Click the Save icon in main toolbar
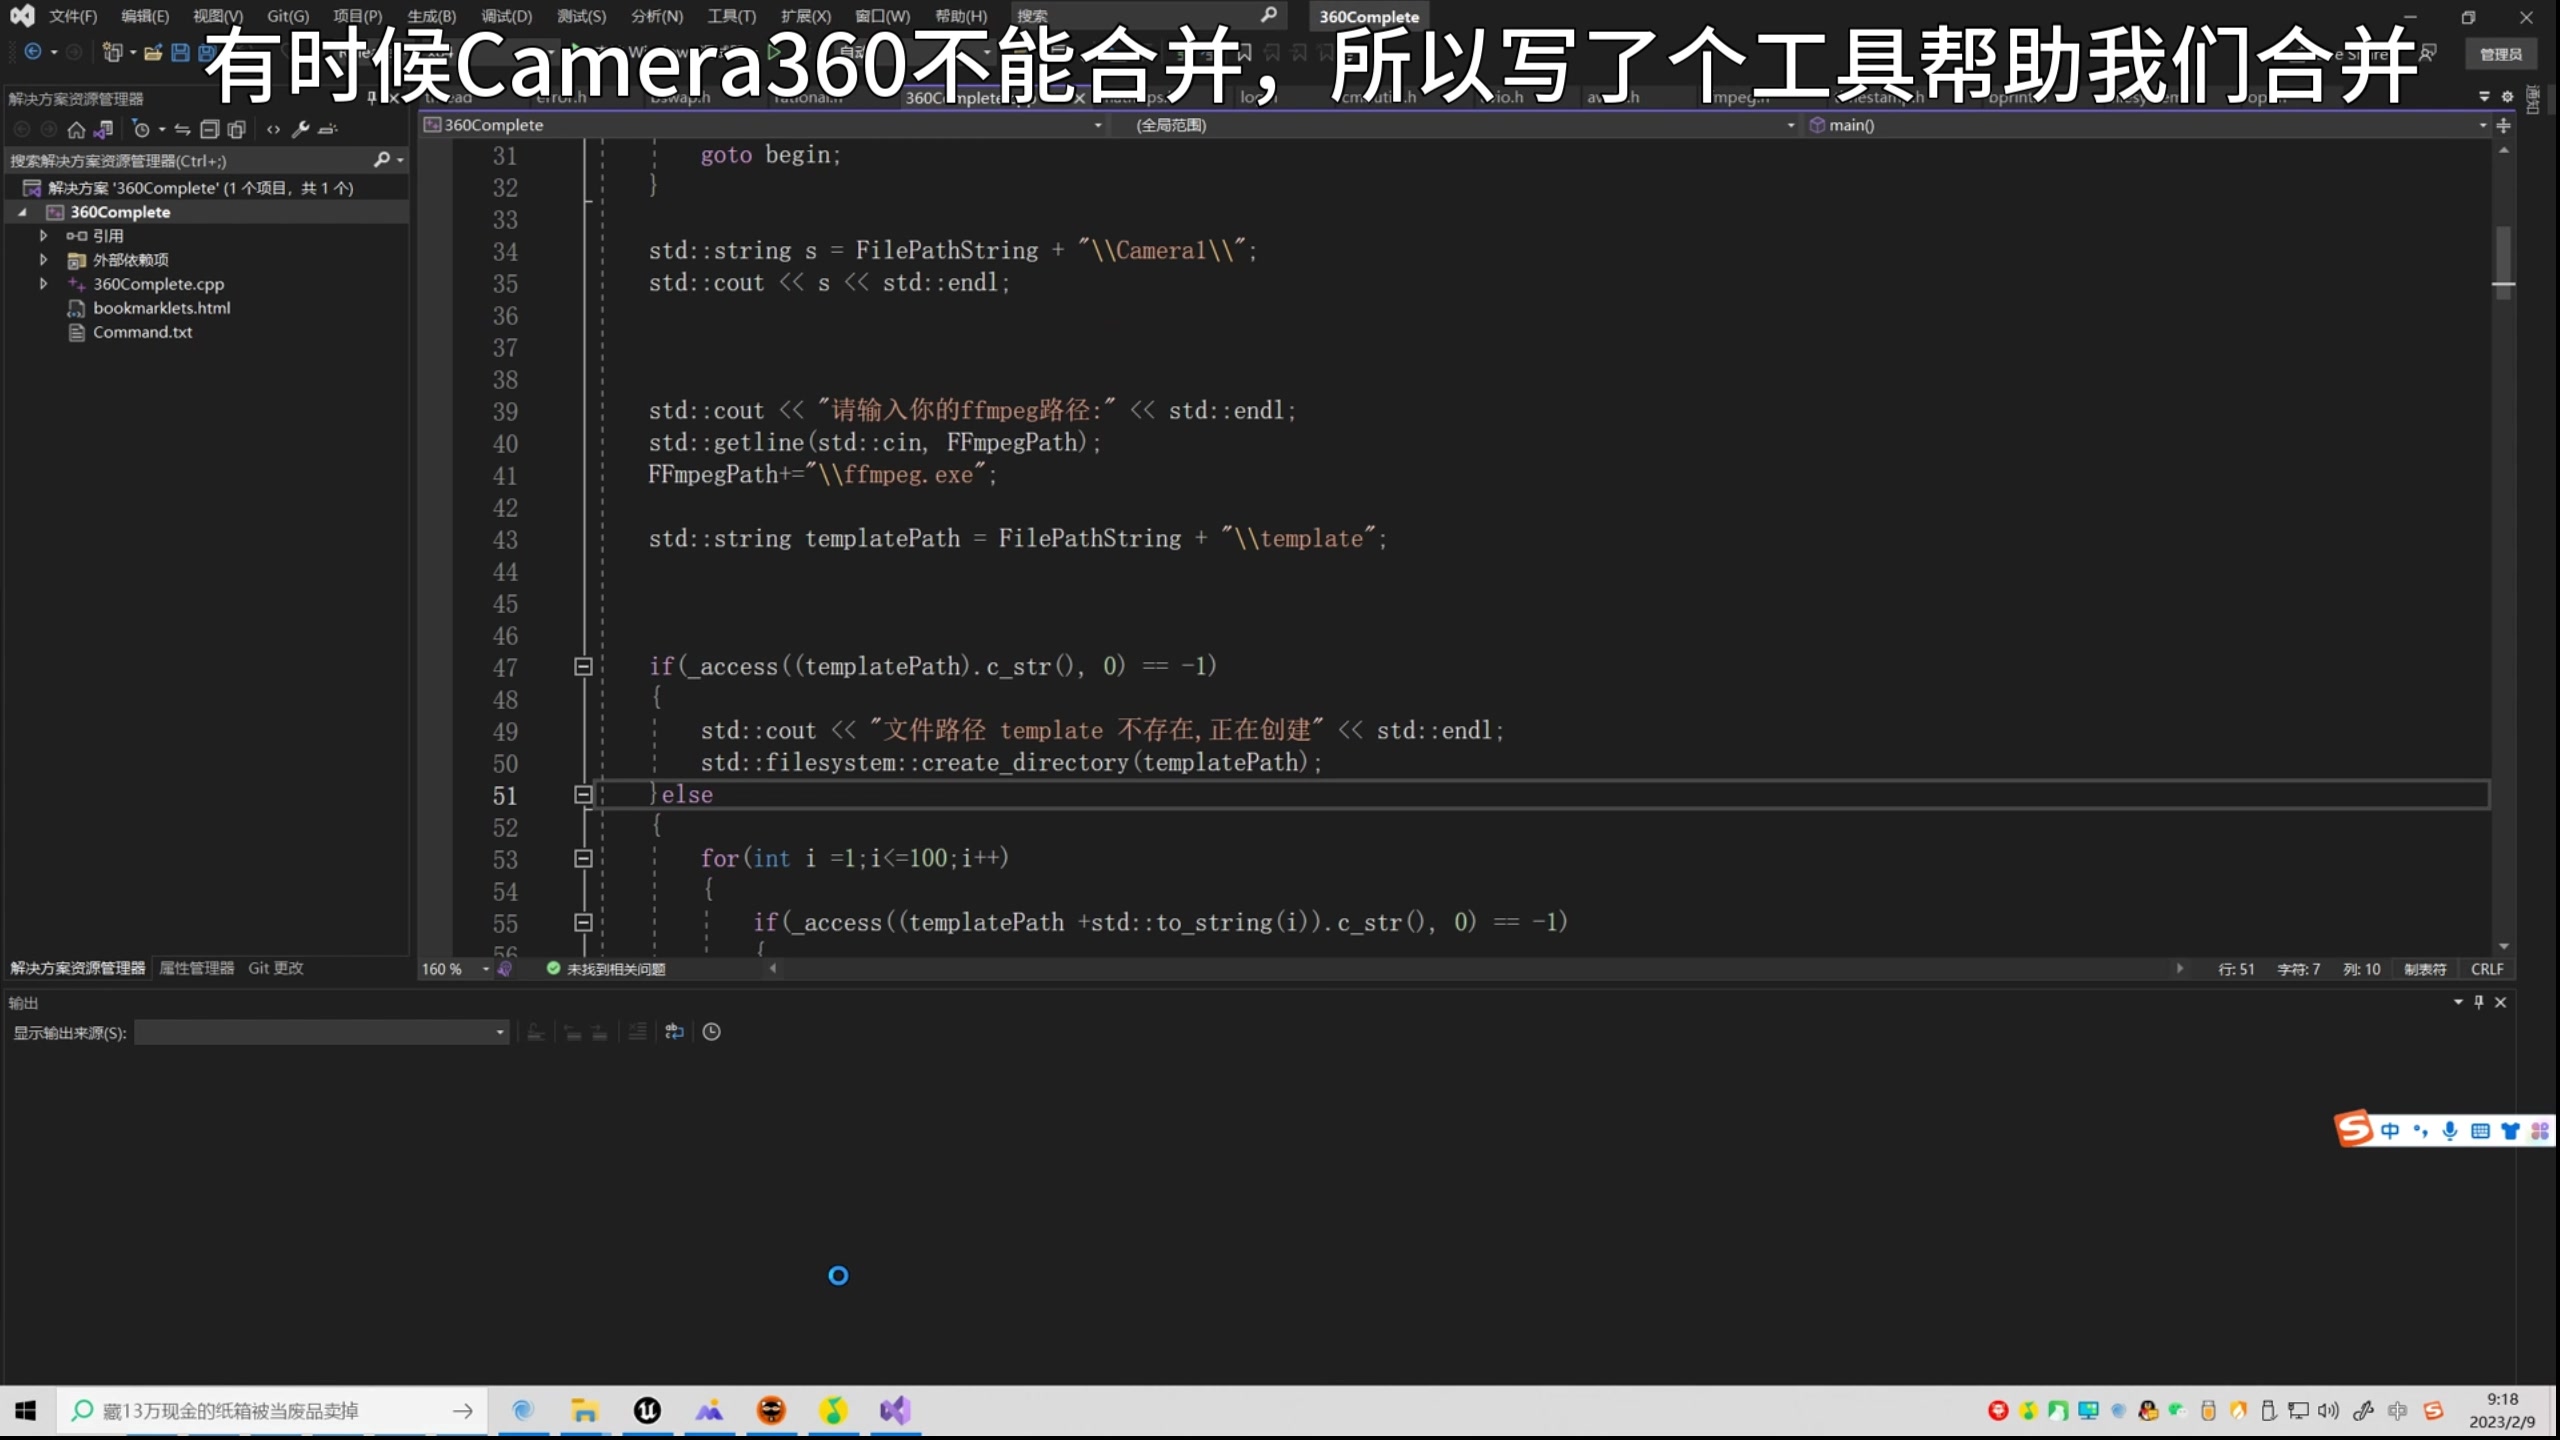The image size is (2560, 1440). click(x=180, y=52)
